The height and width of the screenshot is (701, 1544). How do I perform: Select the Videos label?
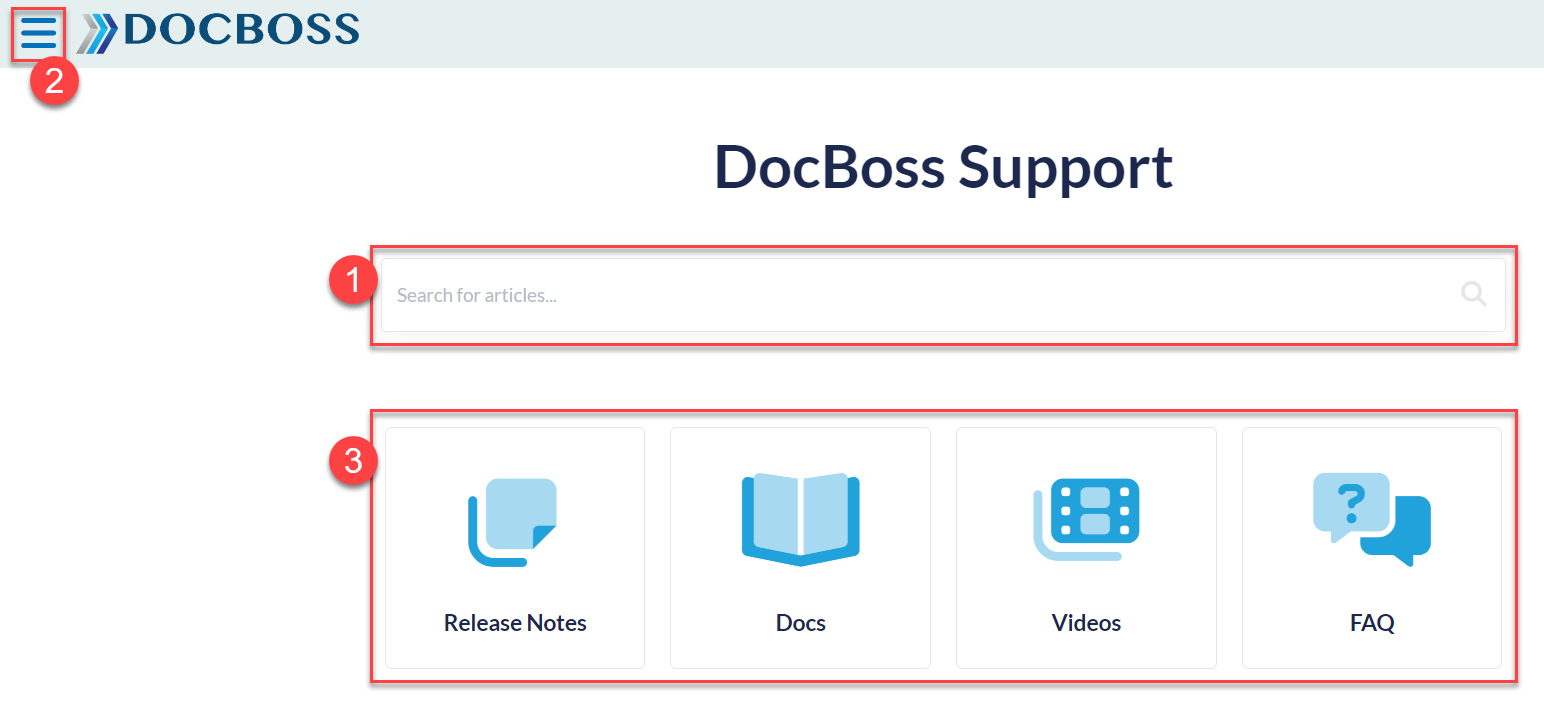(x=1086, y=623)
